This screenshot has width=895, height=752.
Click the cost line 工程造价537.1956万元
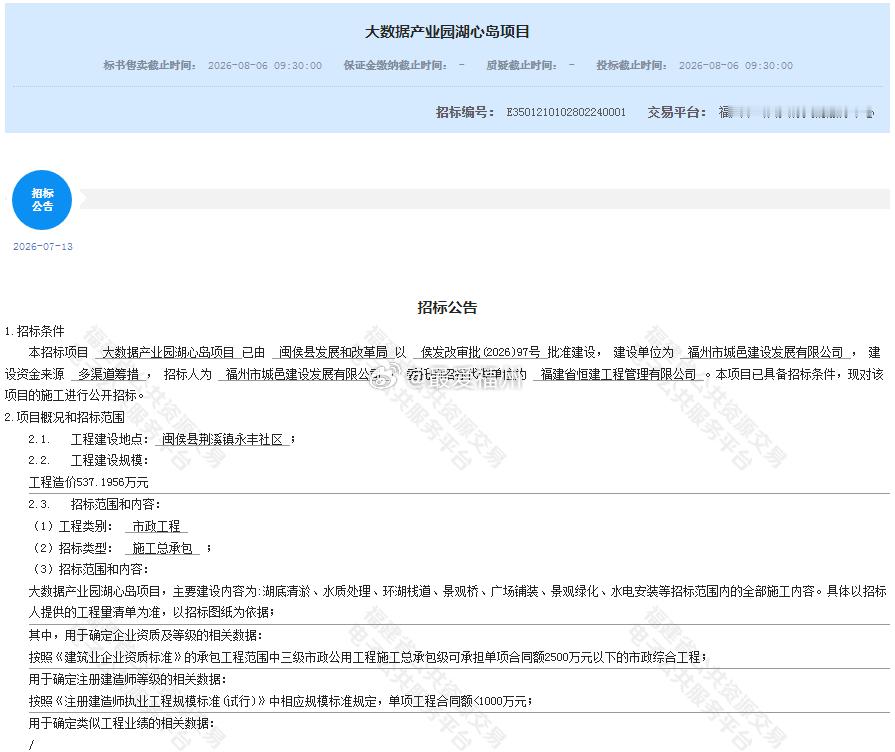coord(88,482)
